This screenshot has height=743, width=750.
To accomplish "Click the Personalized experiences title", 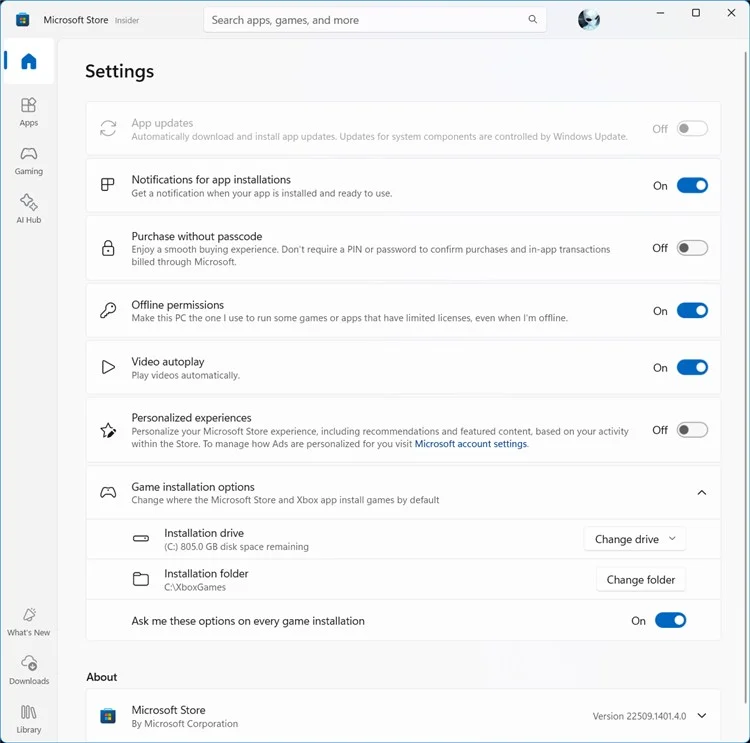I will tap(191, 418).
